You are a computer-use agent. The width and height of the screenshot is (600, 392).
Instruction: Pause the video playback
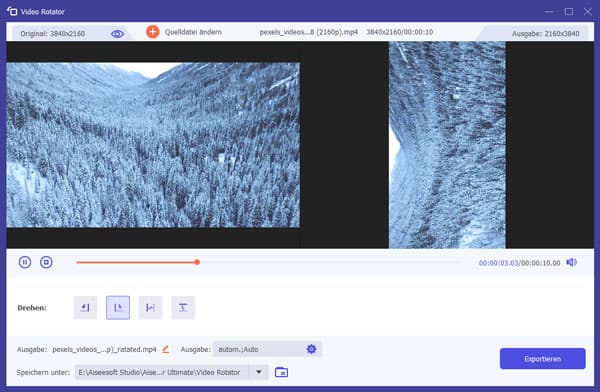click(25, 262)
